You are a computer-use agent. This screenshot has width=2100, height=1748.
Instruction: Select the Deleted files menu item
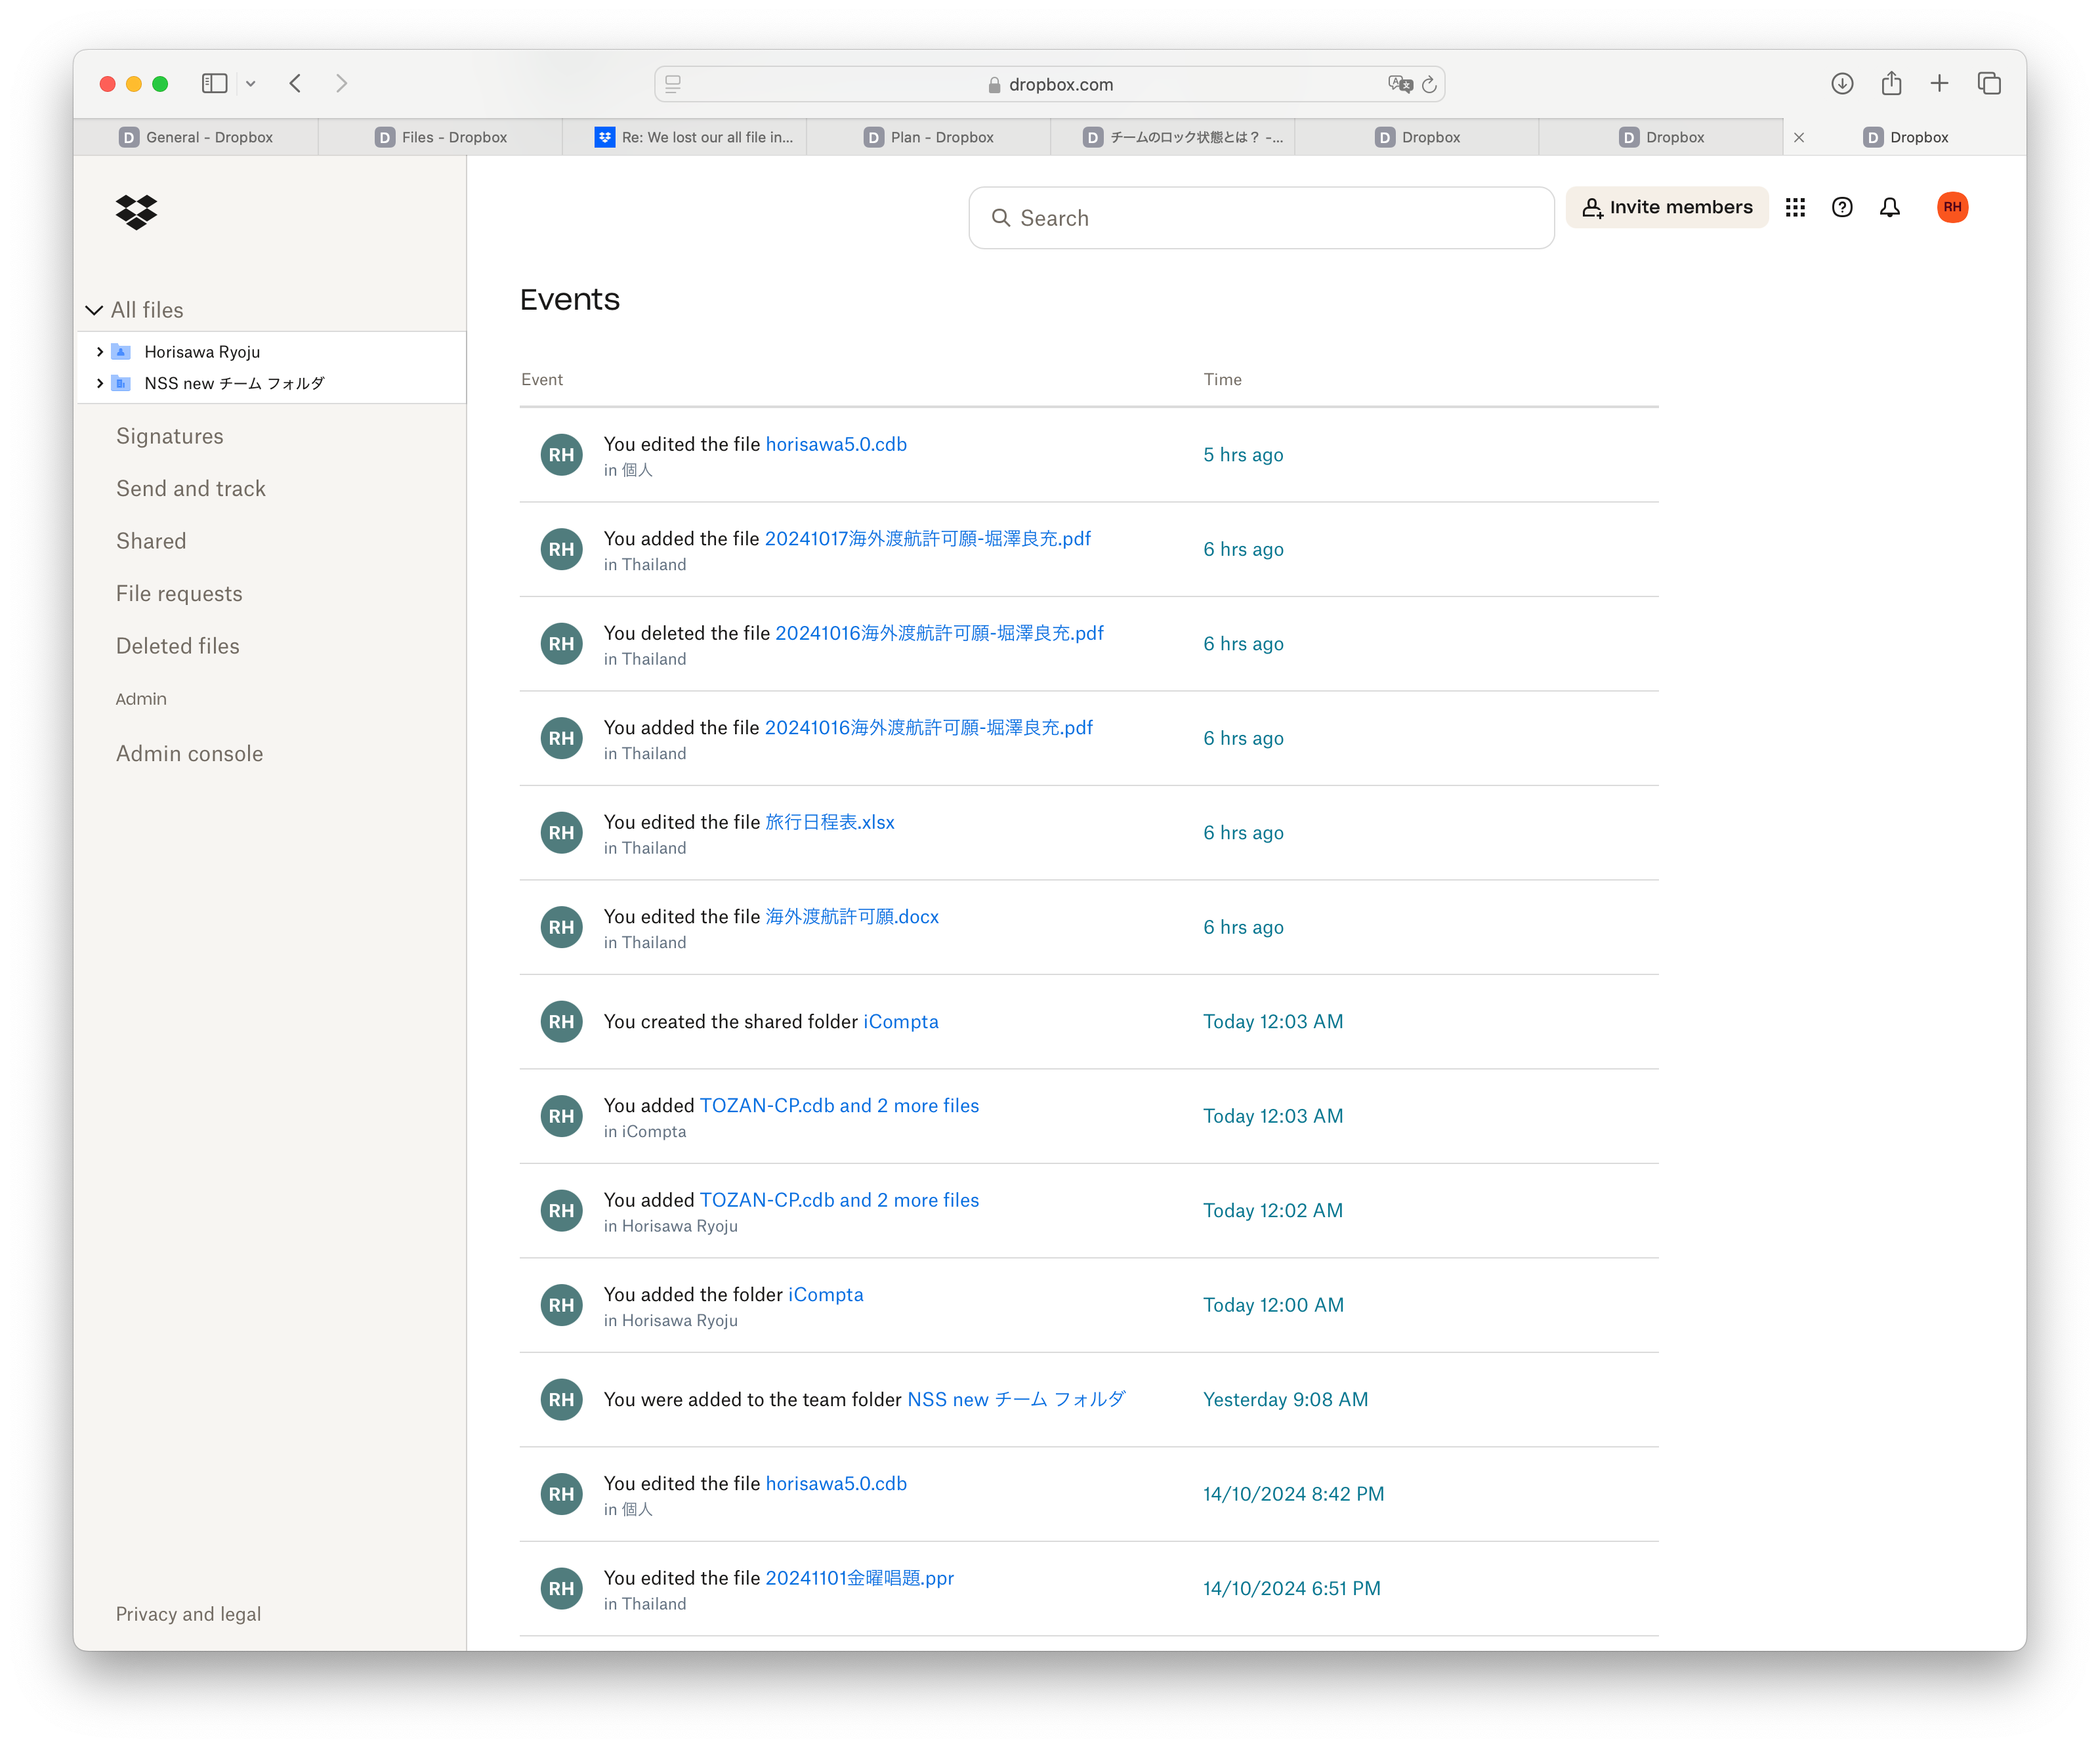[175, 646]
